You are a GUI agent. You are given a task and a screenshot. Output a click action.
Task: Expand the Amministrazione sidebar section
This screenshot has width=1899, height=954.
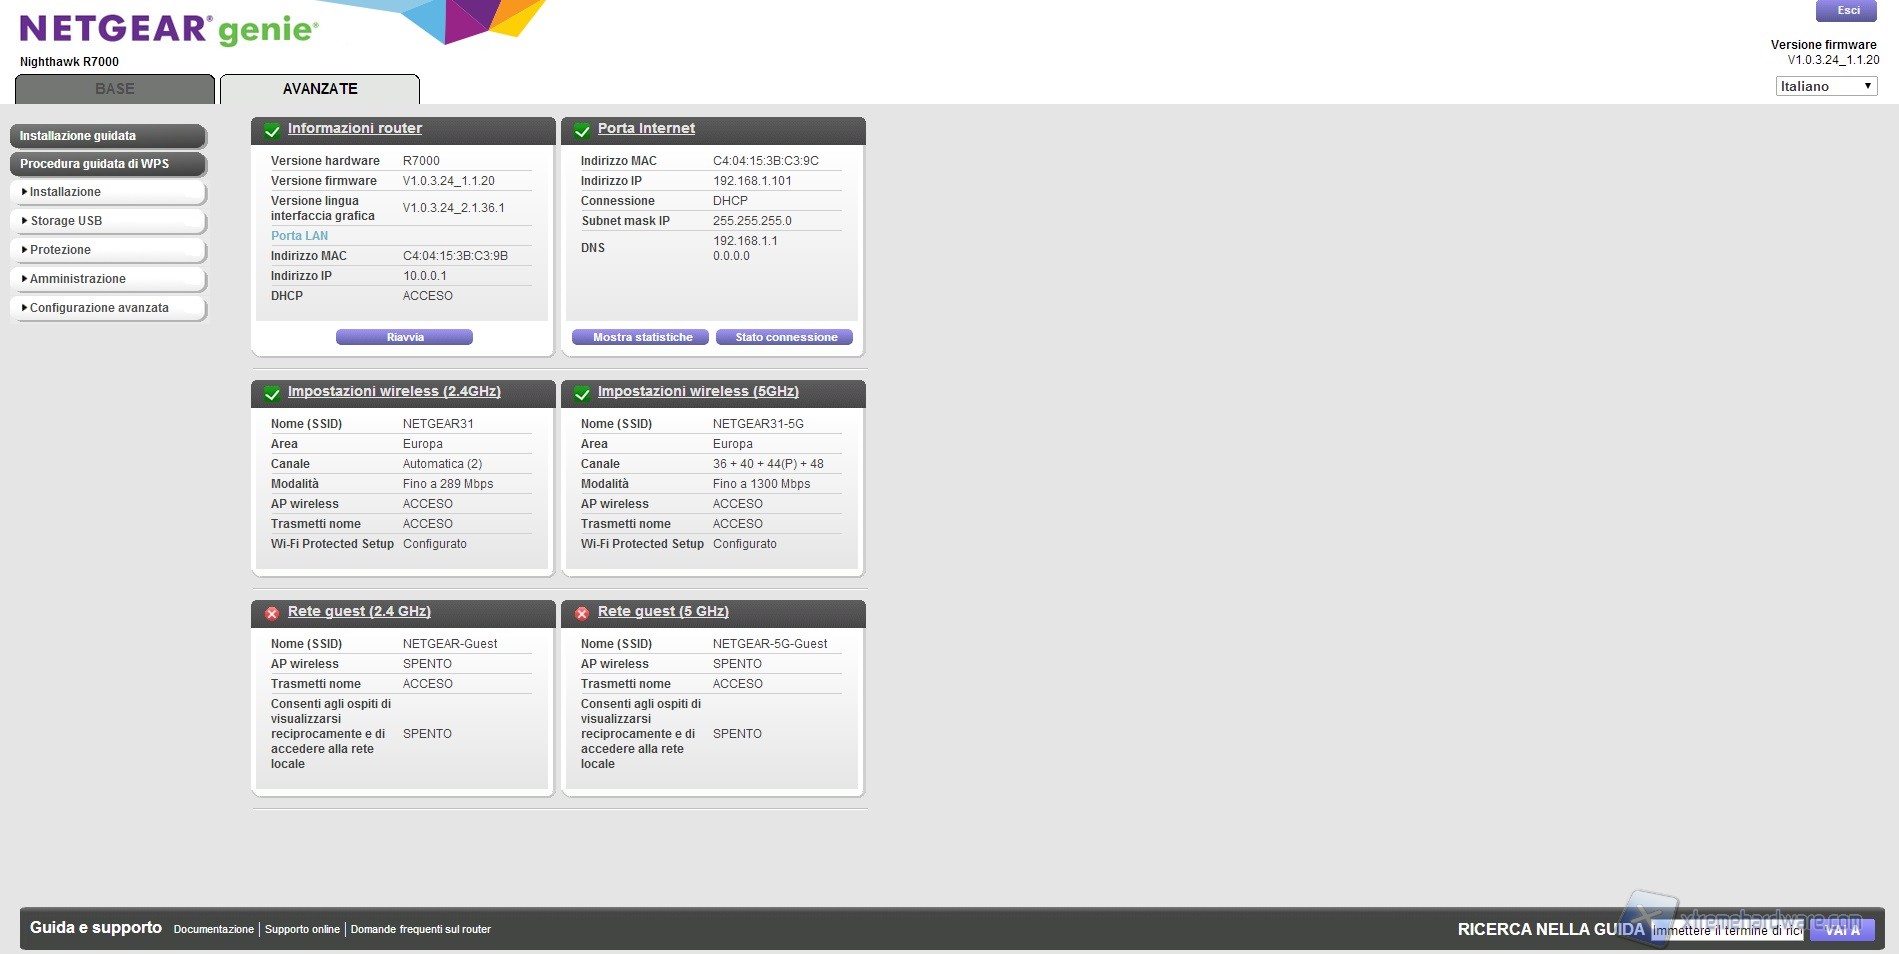[108, 279]
